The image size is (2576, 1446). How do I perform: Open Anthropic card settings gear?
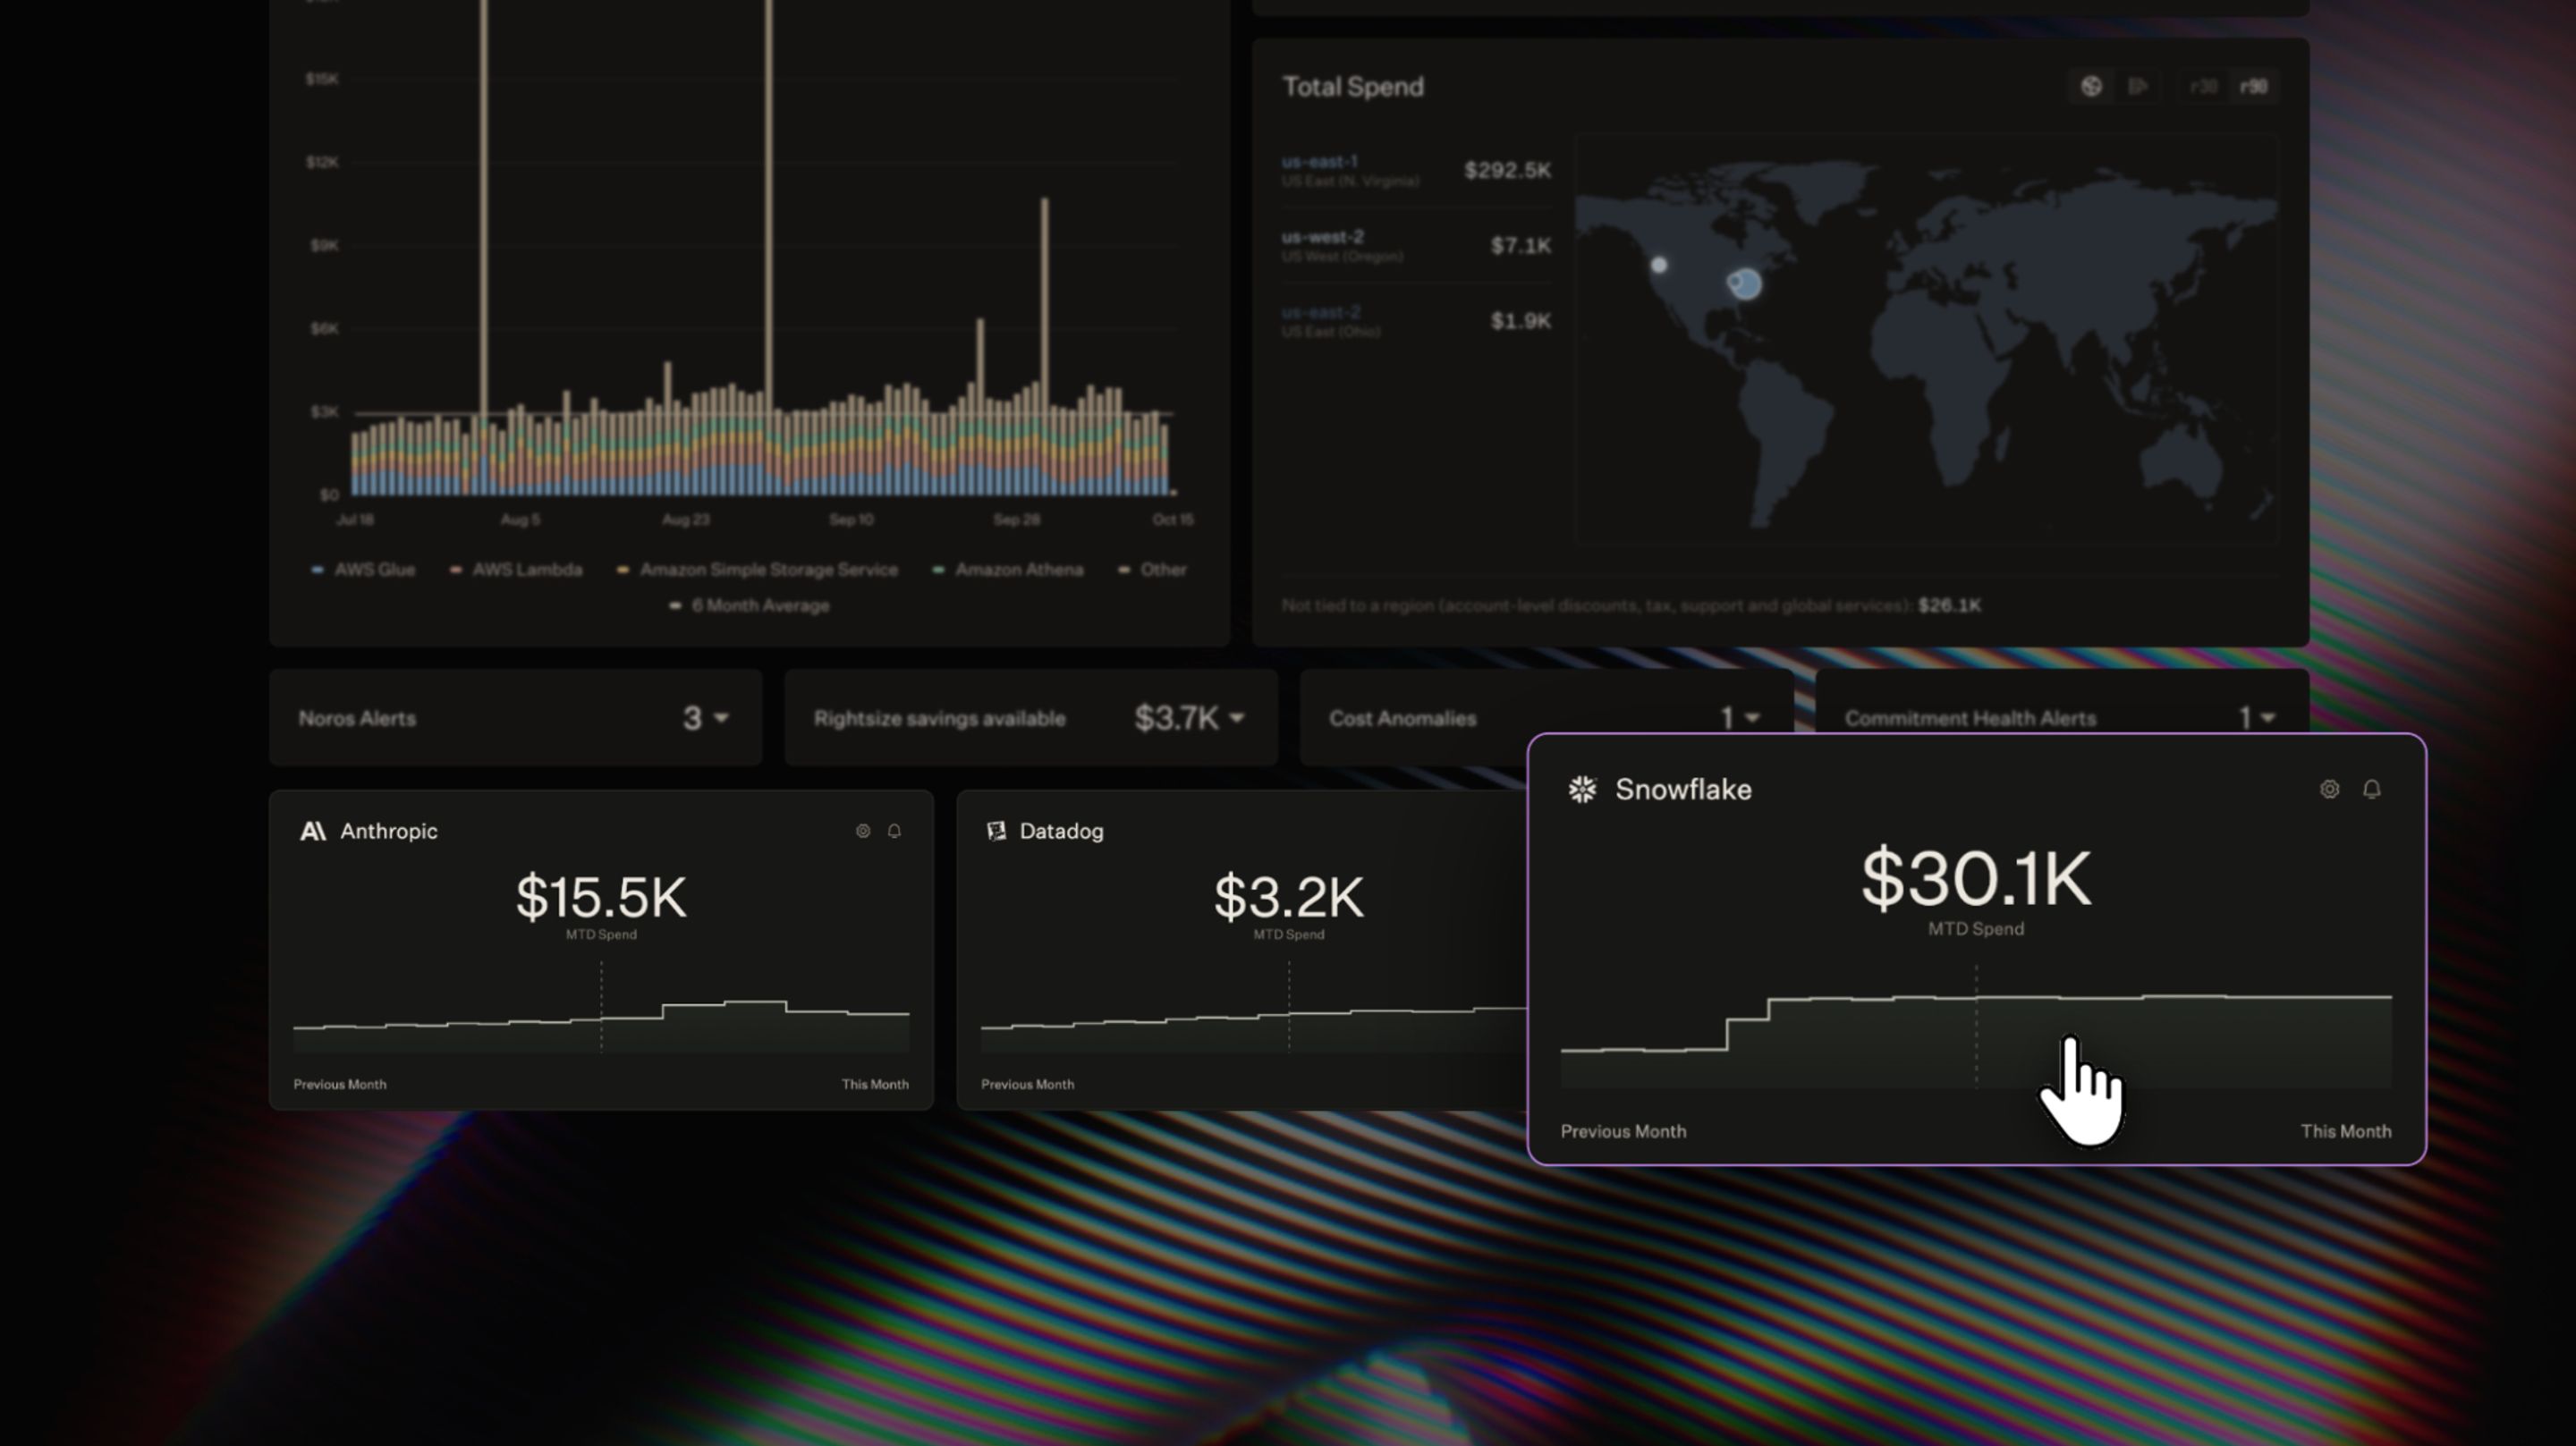tap(863, 831)
